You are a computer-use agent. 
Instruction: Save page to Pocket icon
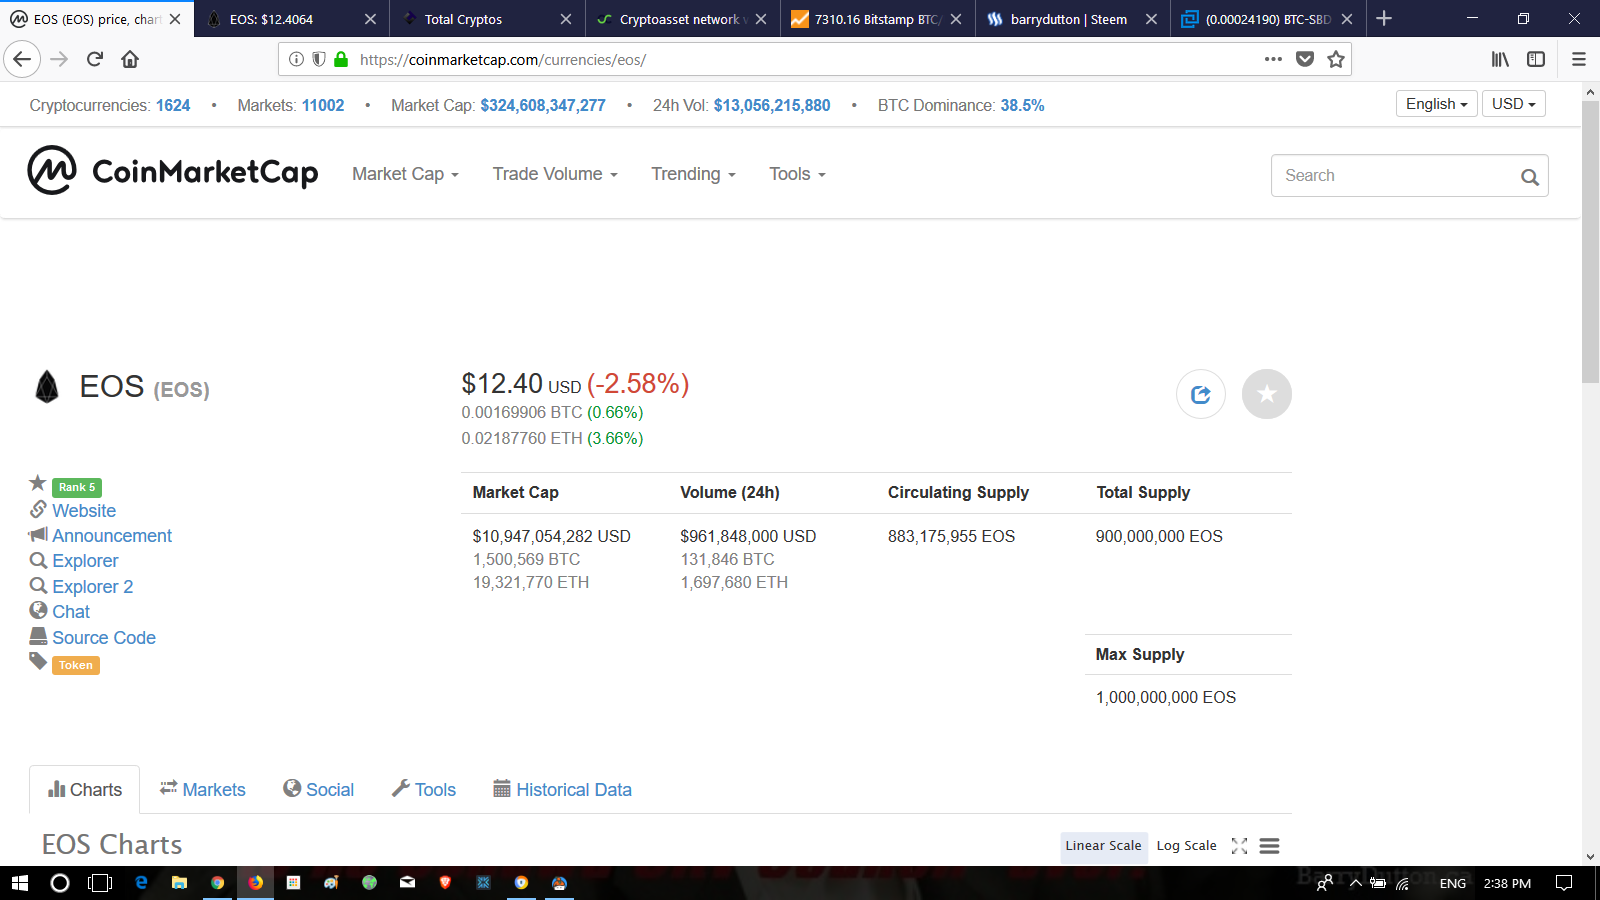point(1305,59)
